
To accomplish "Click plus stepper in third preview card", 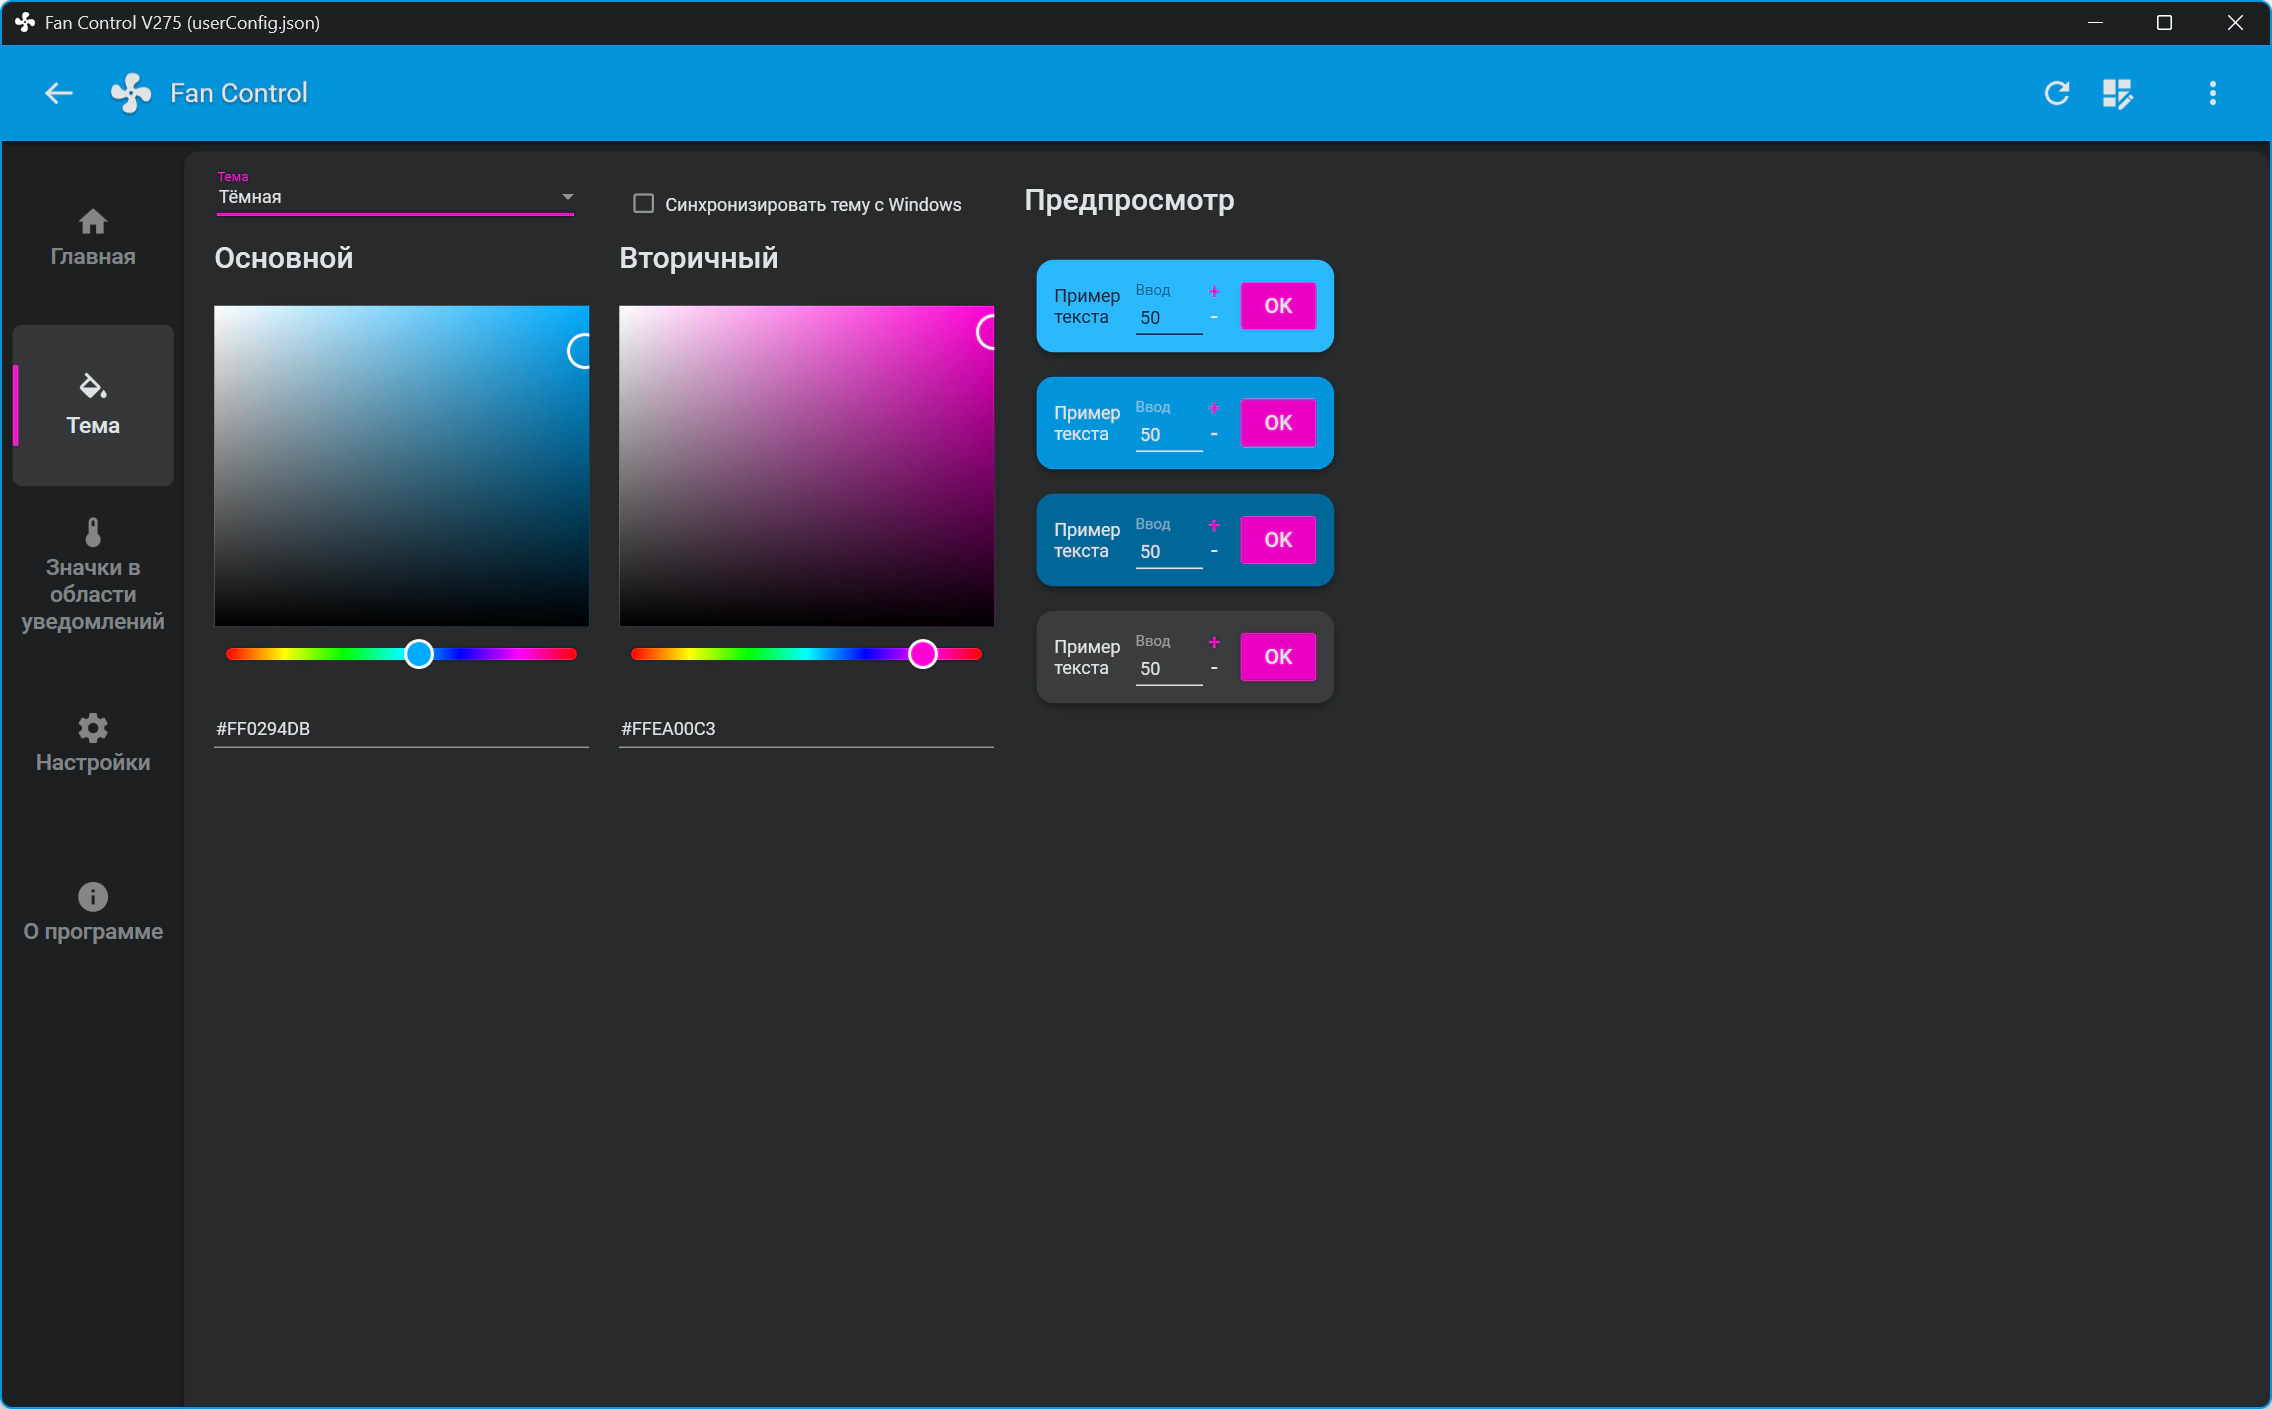I will (1214, 525).
